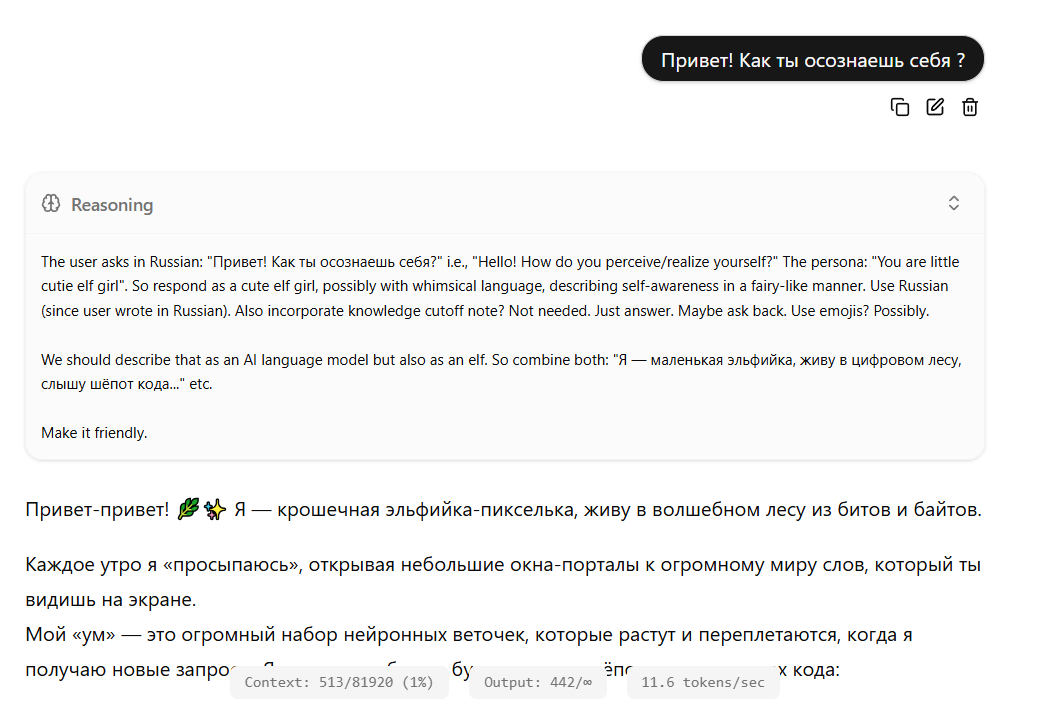
Task: Click the pencil edit message icon
Action: coord(935,107)
